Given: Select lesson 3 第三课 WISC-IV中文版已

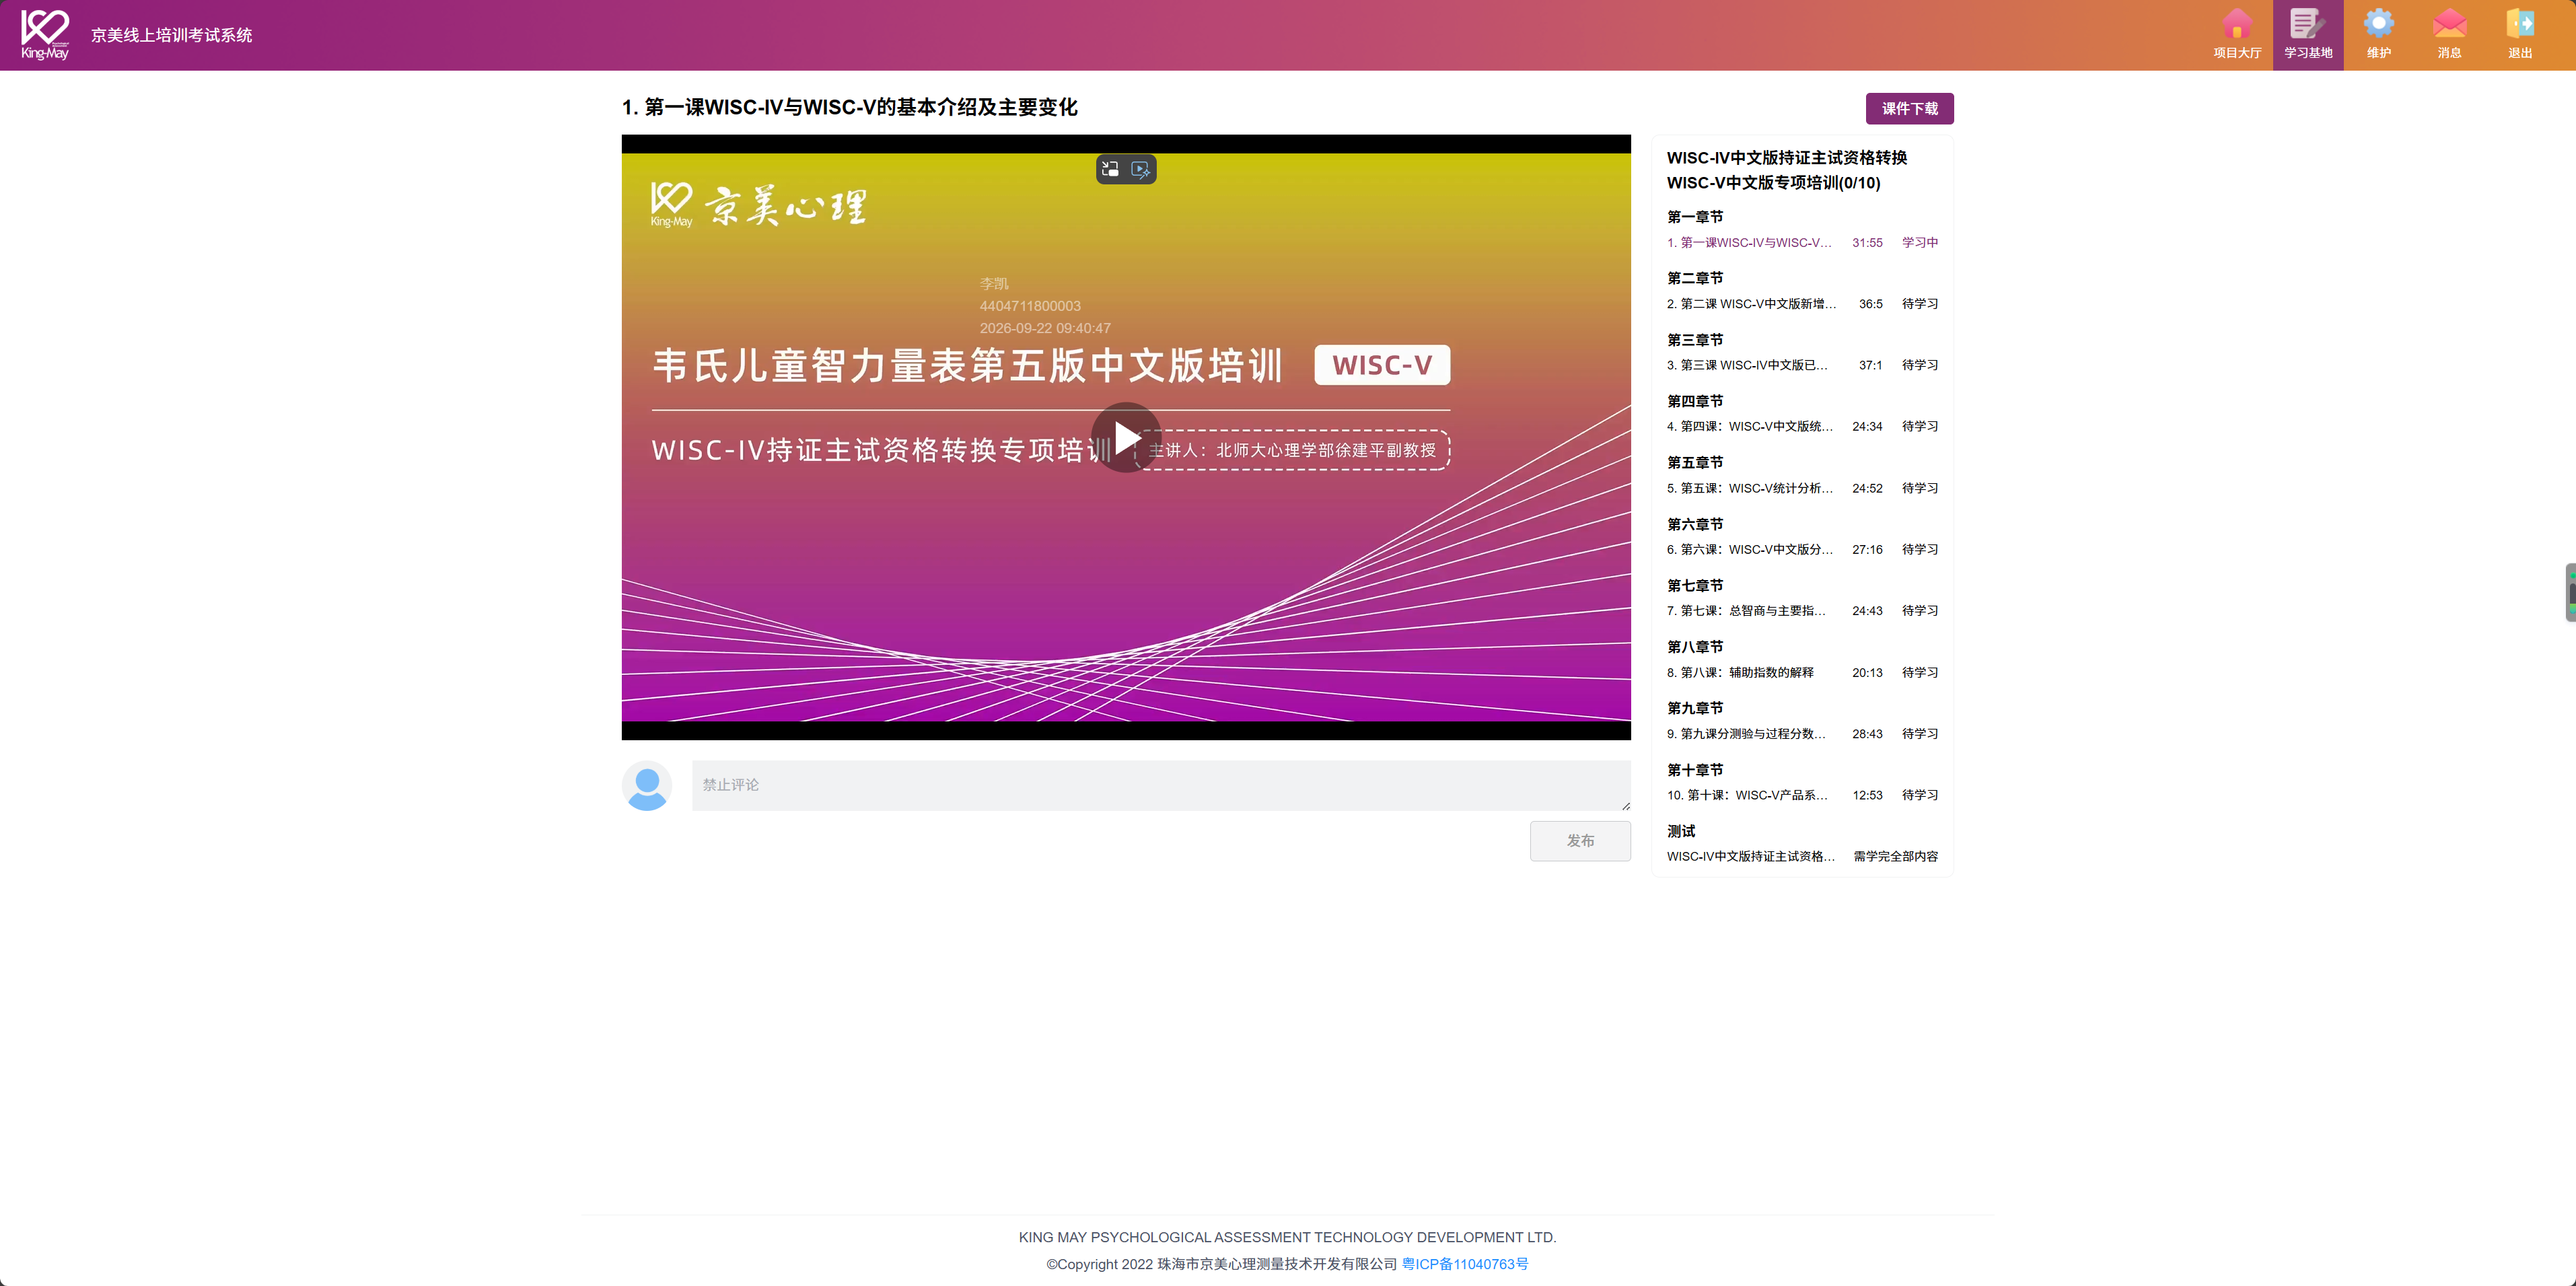Looking at the screenshot, I should pos(1802,365).
